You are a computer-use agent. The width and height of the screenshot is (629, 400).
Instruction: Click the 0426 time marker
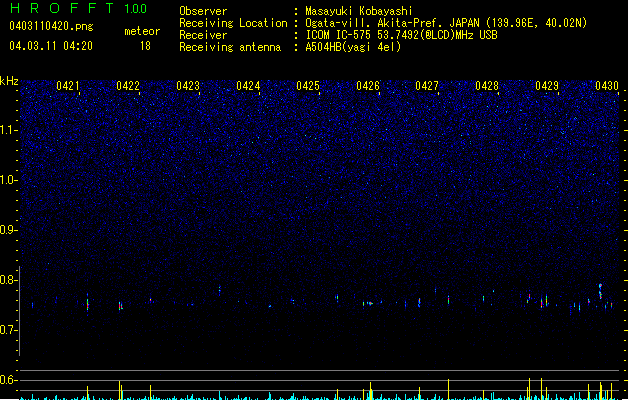click(x=368, y=86)
